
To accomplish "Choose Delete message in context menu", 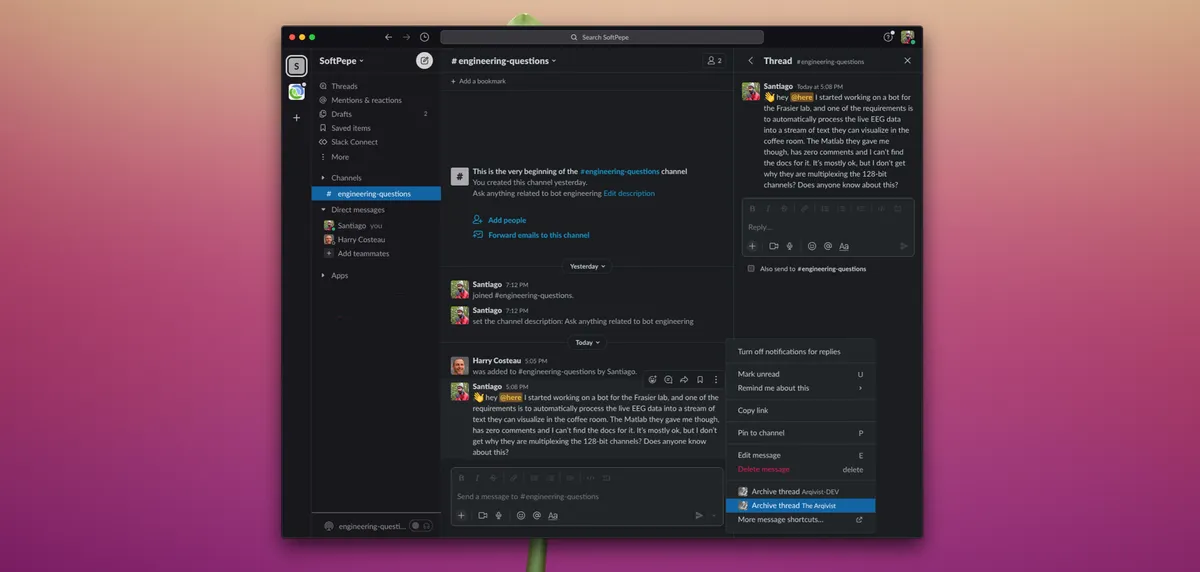I will [x=800, y=469].
